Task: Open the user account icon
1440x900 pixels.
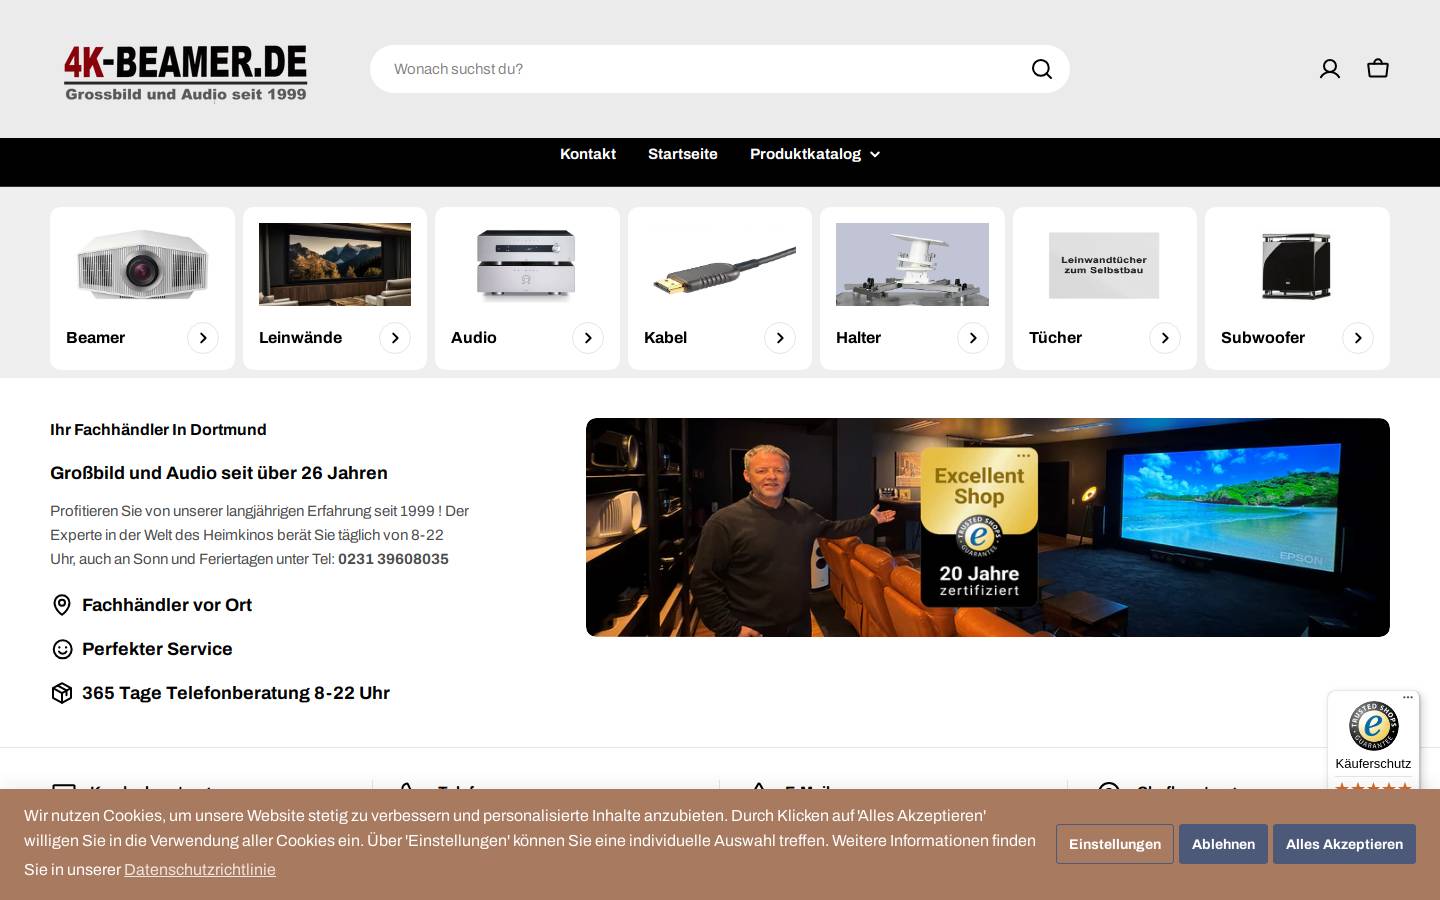Action: tap(1330, 69)
